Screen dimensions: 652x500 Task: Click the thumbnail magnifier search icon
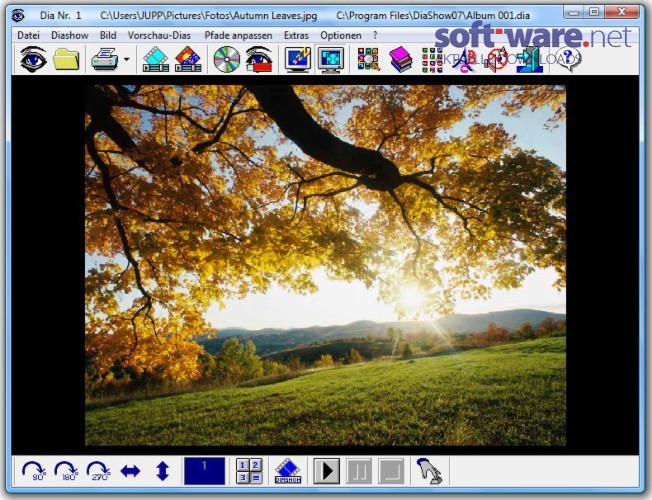click(x=368, y=59)
